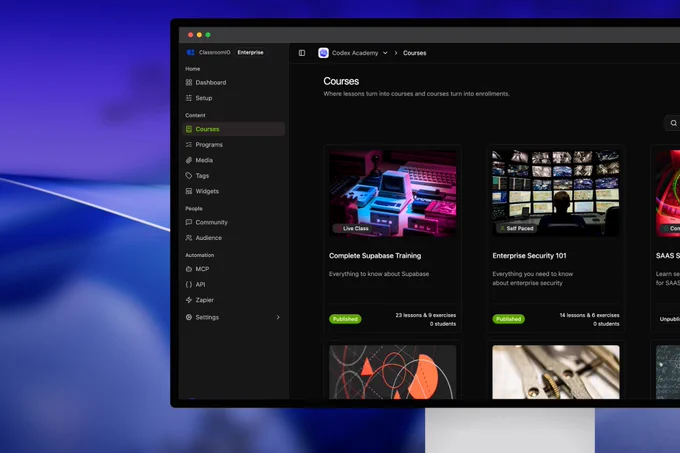Image resolution: width=680 pixels, height=453 pixels.
Task: Click the Enterprise Security 101 title
Action: tap(530, 256)
